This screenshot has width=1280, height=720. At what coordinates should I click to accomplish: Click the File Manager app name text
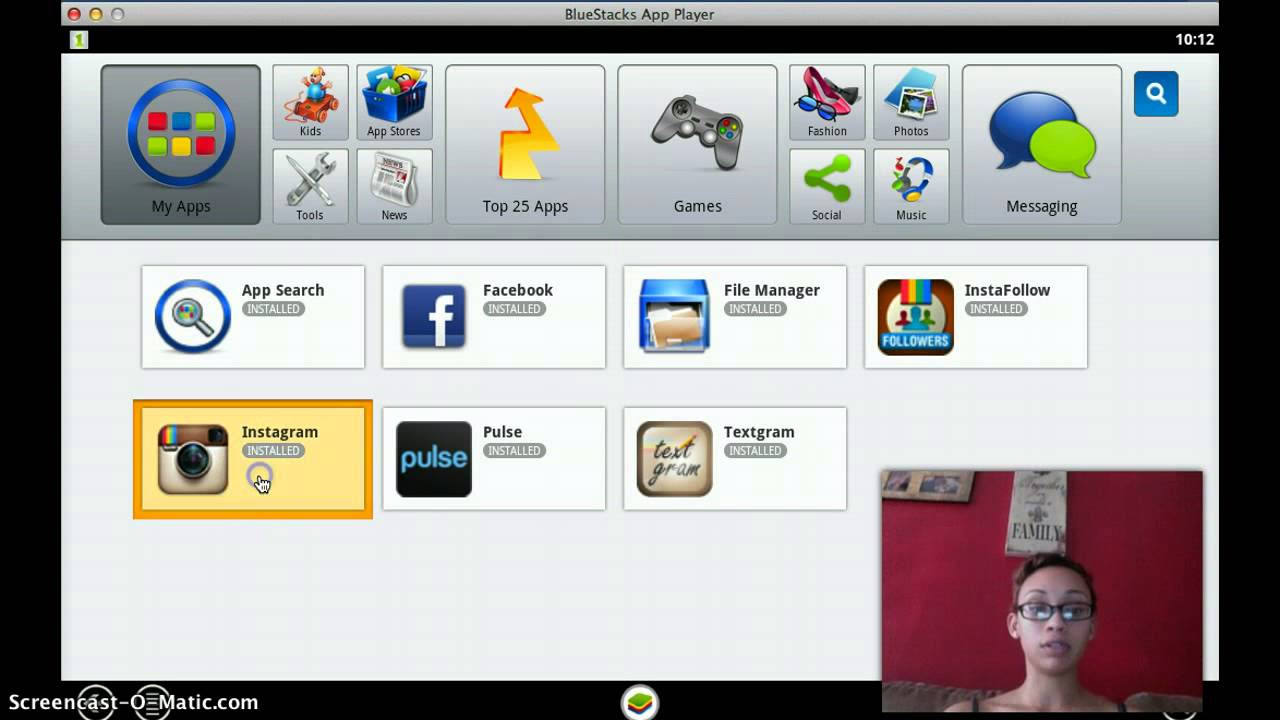pos(772,290)
